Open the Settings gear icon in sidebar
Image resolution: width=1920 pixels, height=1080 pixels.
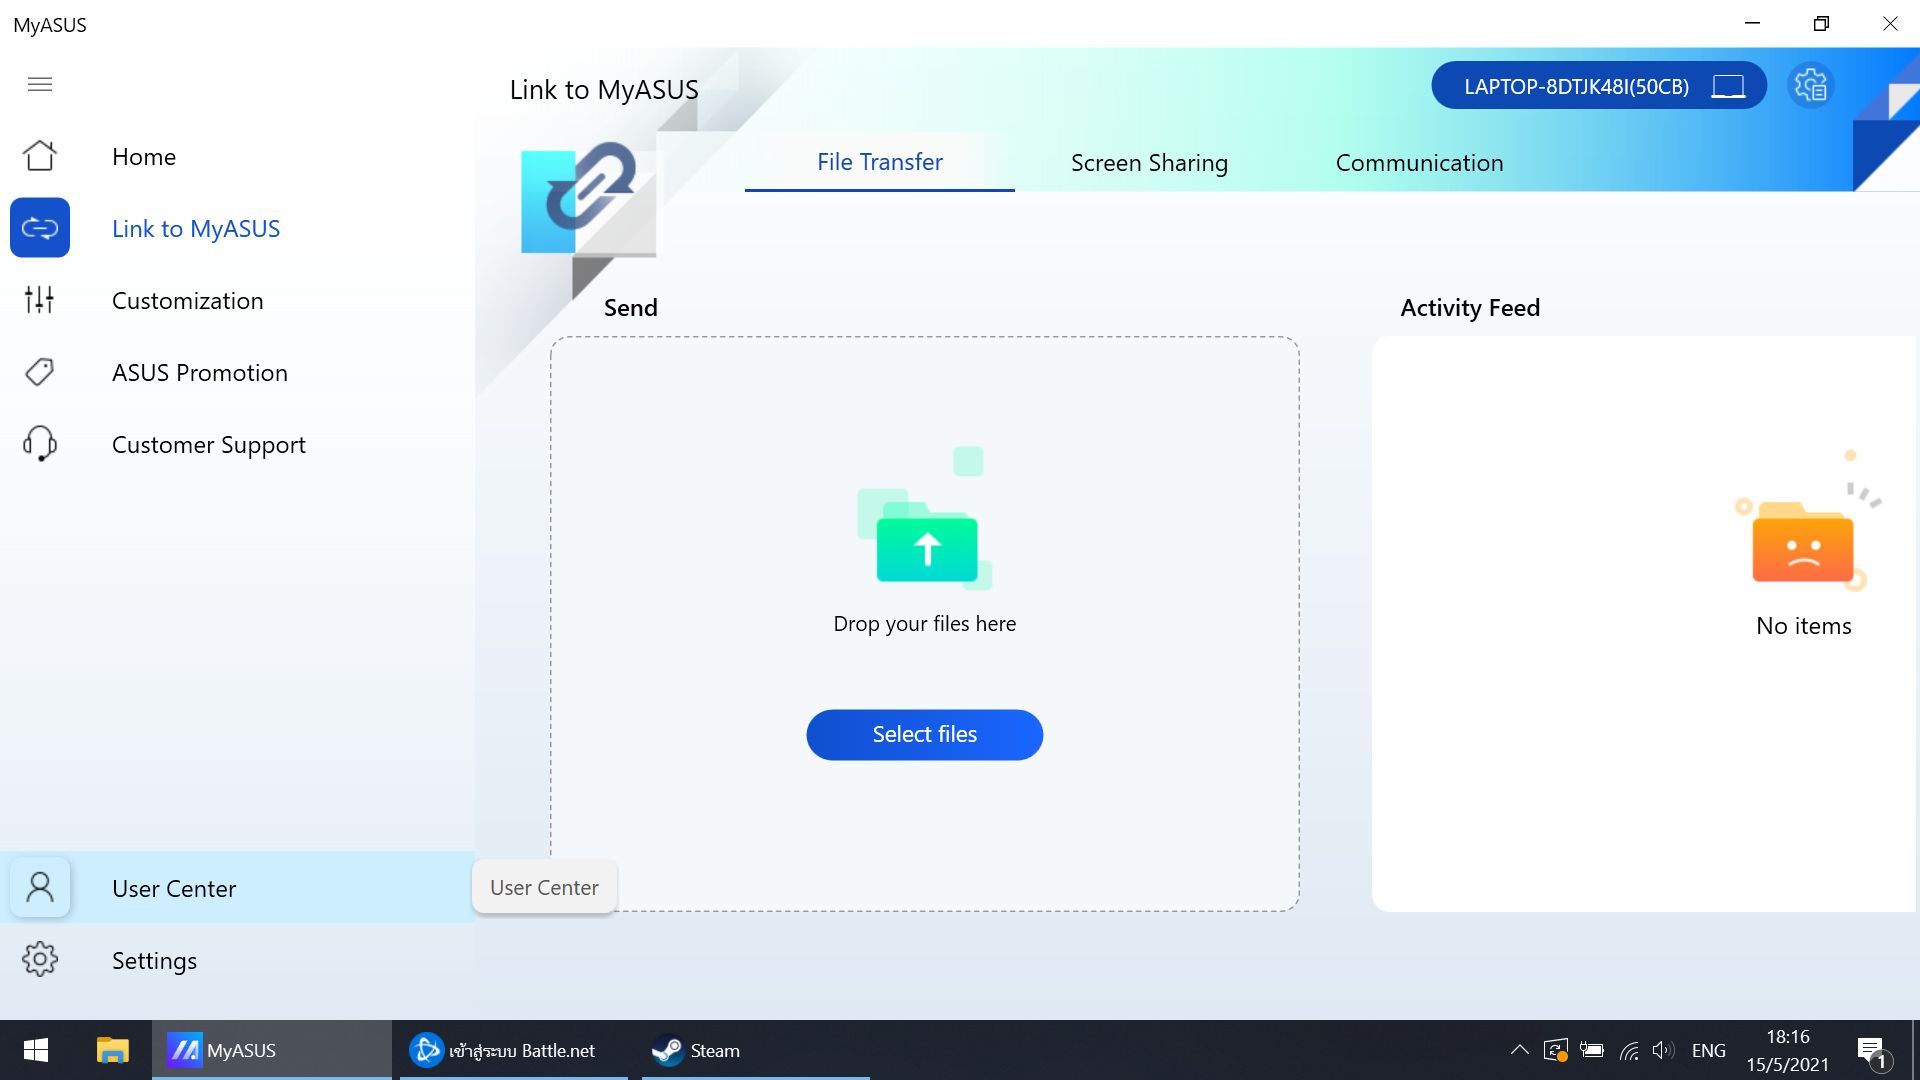(x=40, y=960)
